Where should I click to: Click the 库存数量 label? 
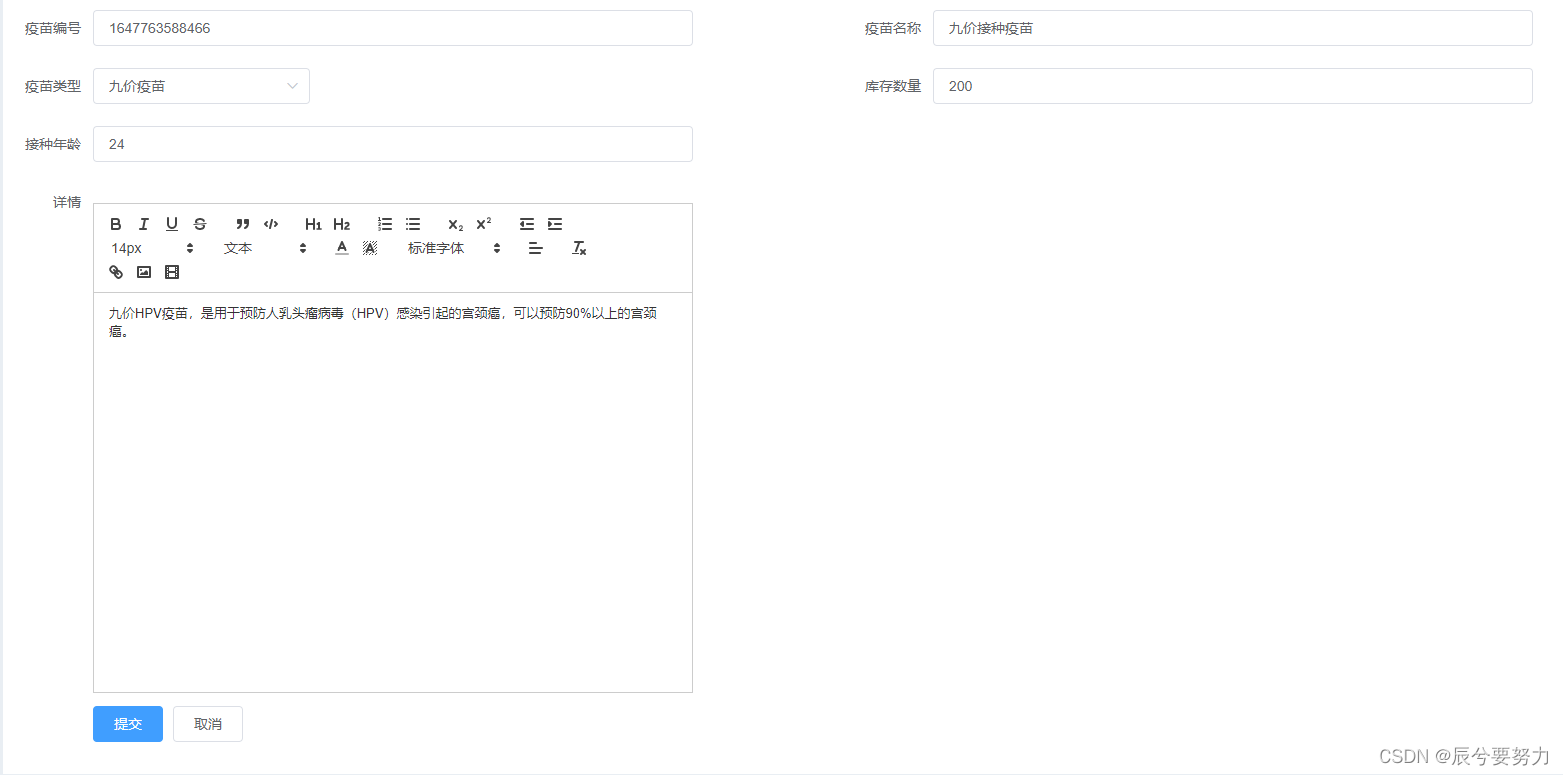(x=893, y=86)
